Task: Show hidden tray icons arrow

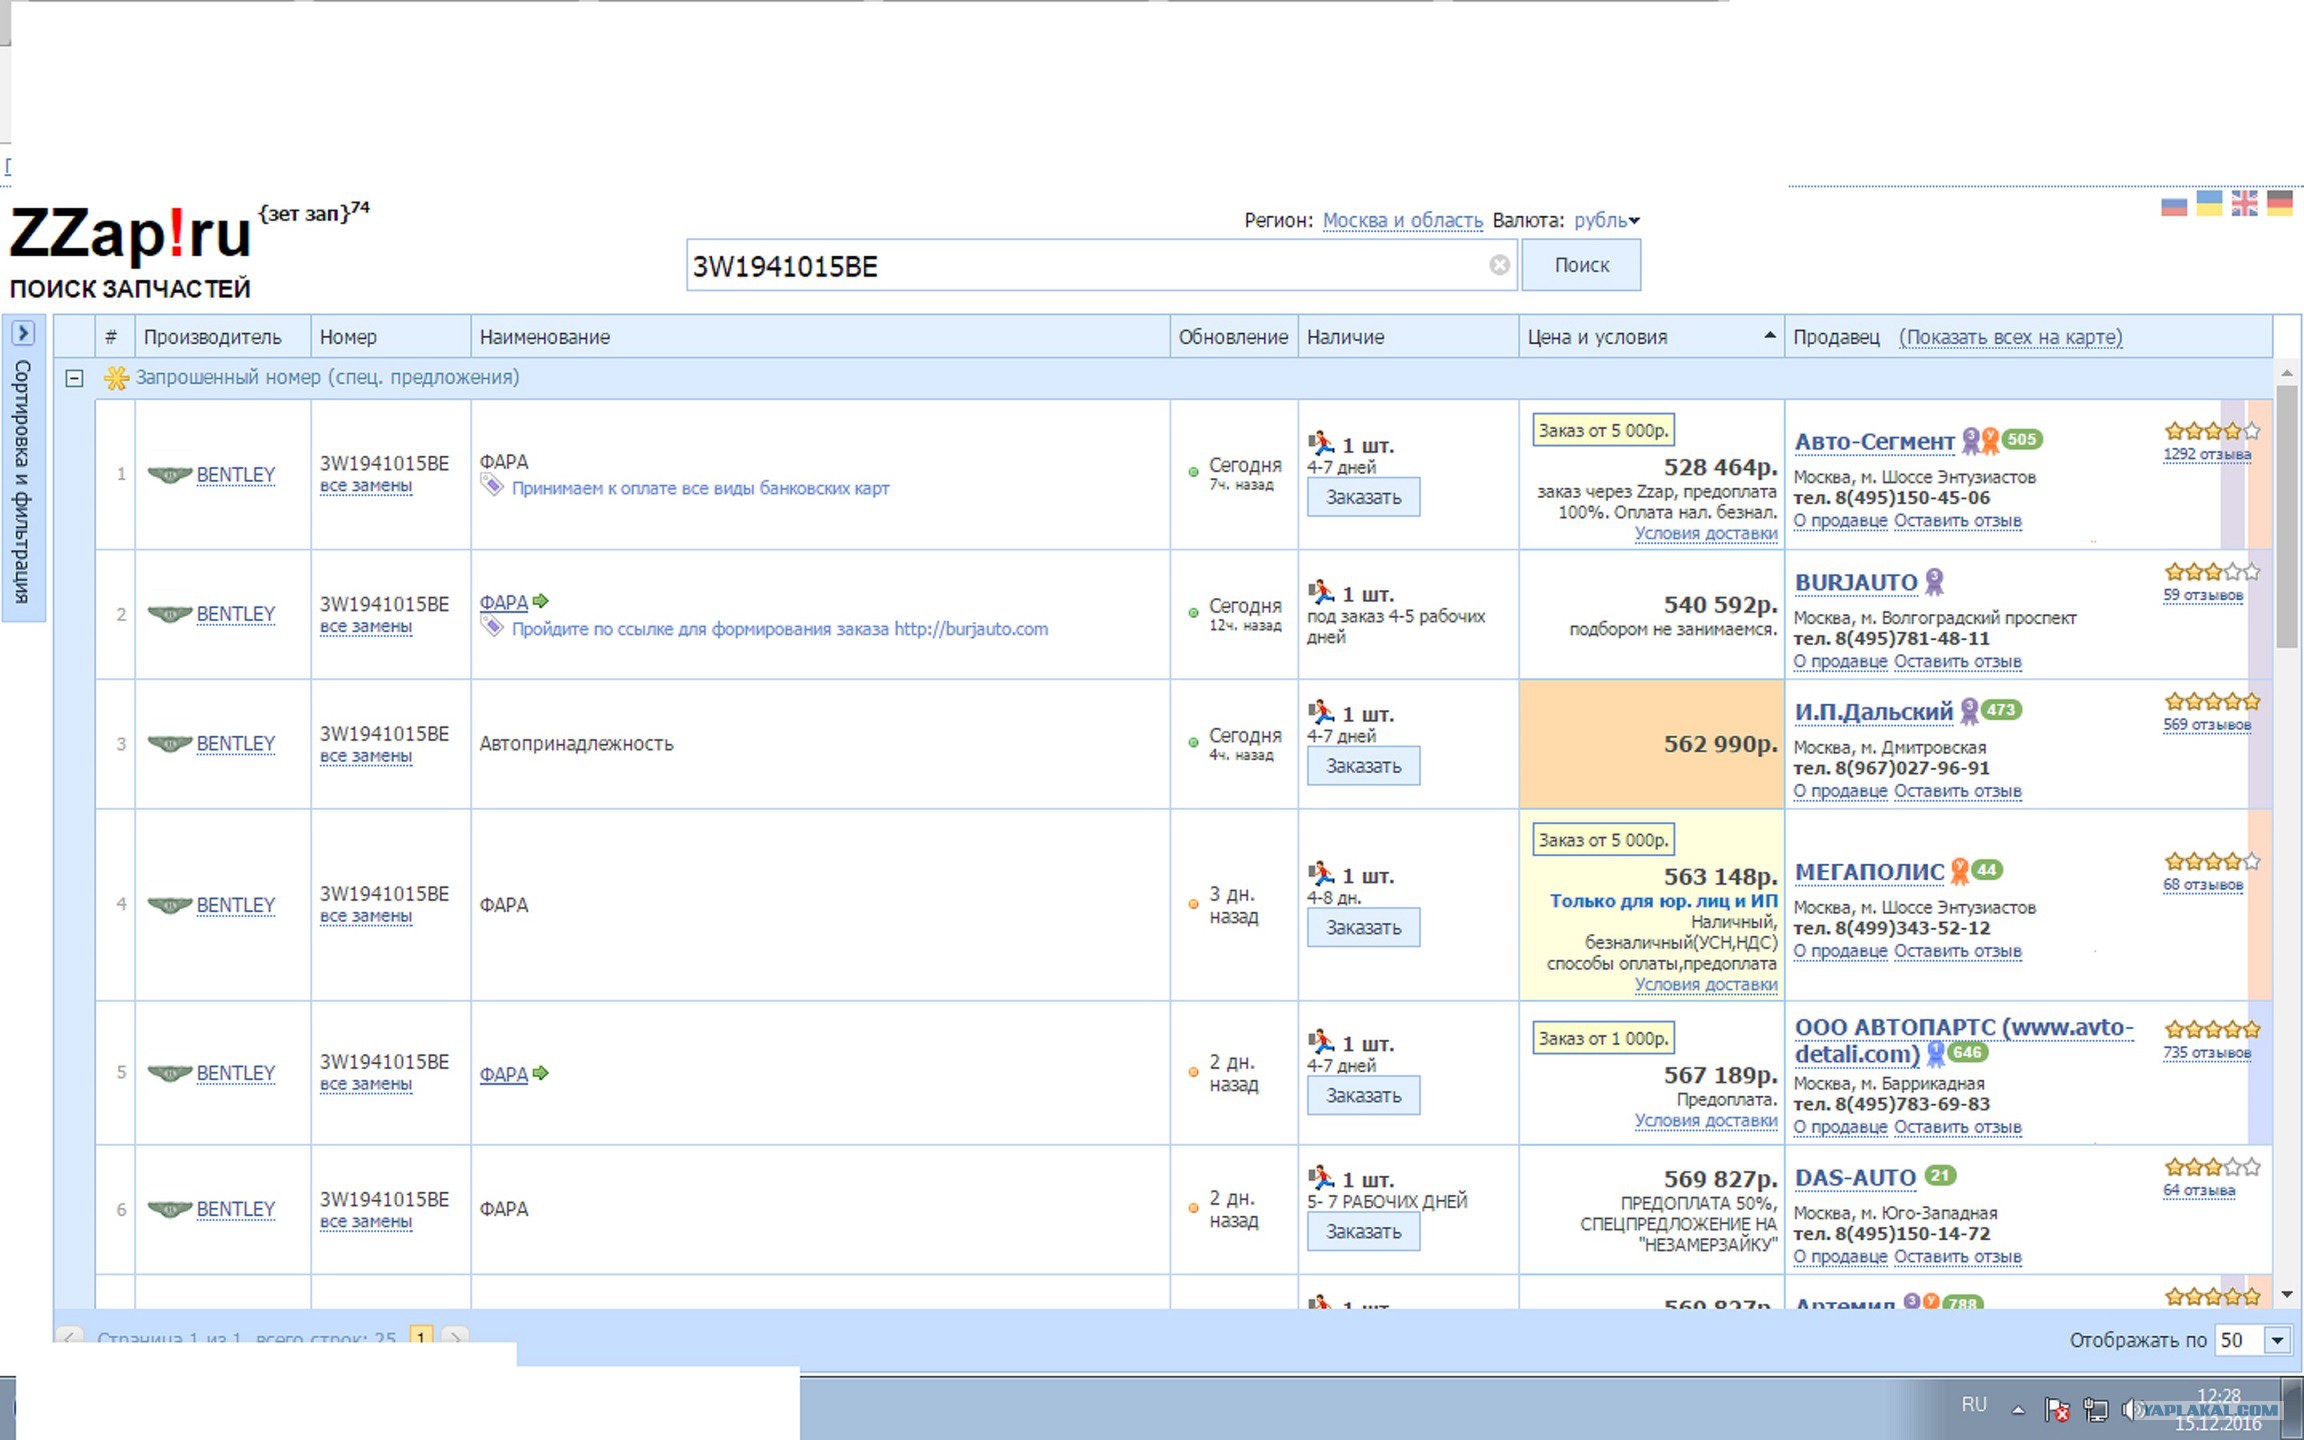Action: coord(2018,1410)
